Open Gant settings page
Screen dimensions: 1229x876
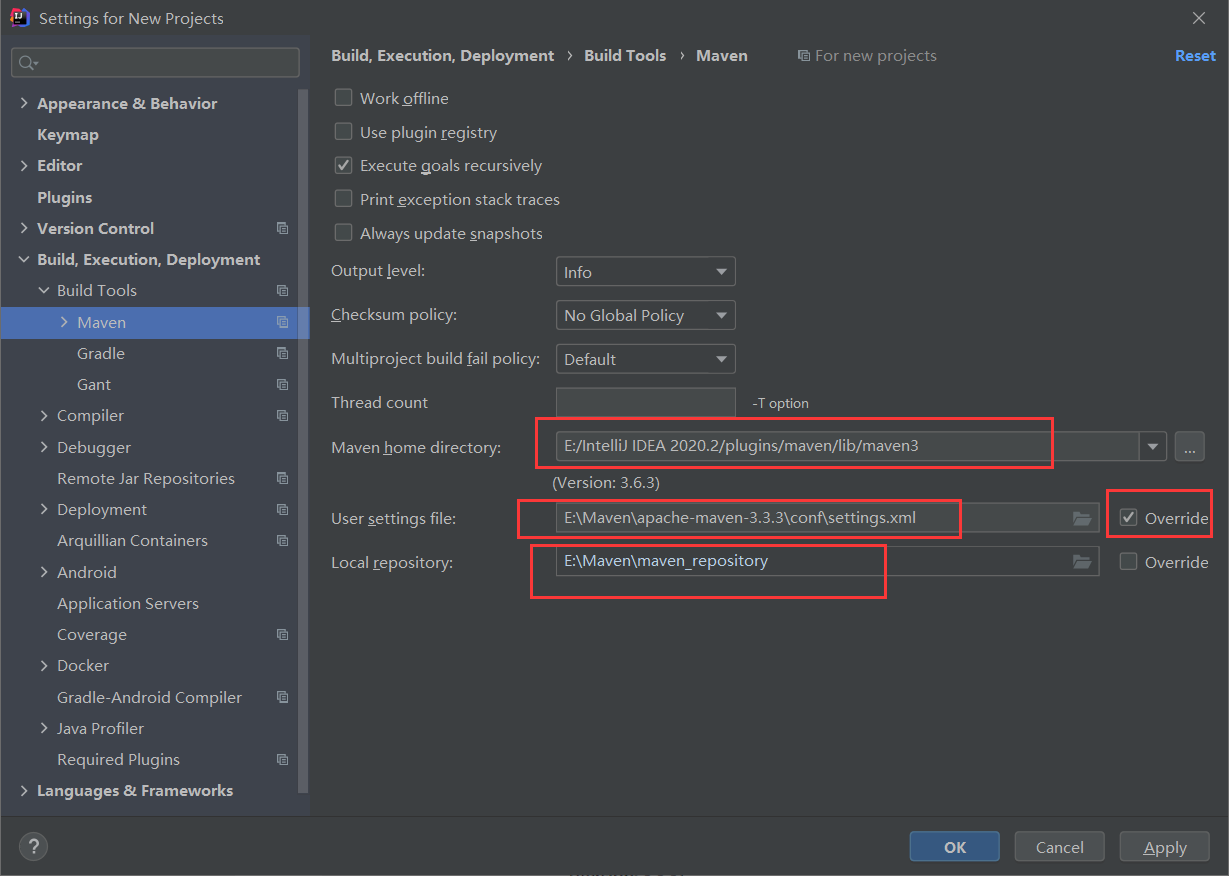(x=94, y=384)
